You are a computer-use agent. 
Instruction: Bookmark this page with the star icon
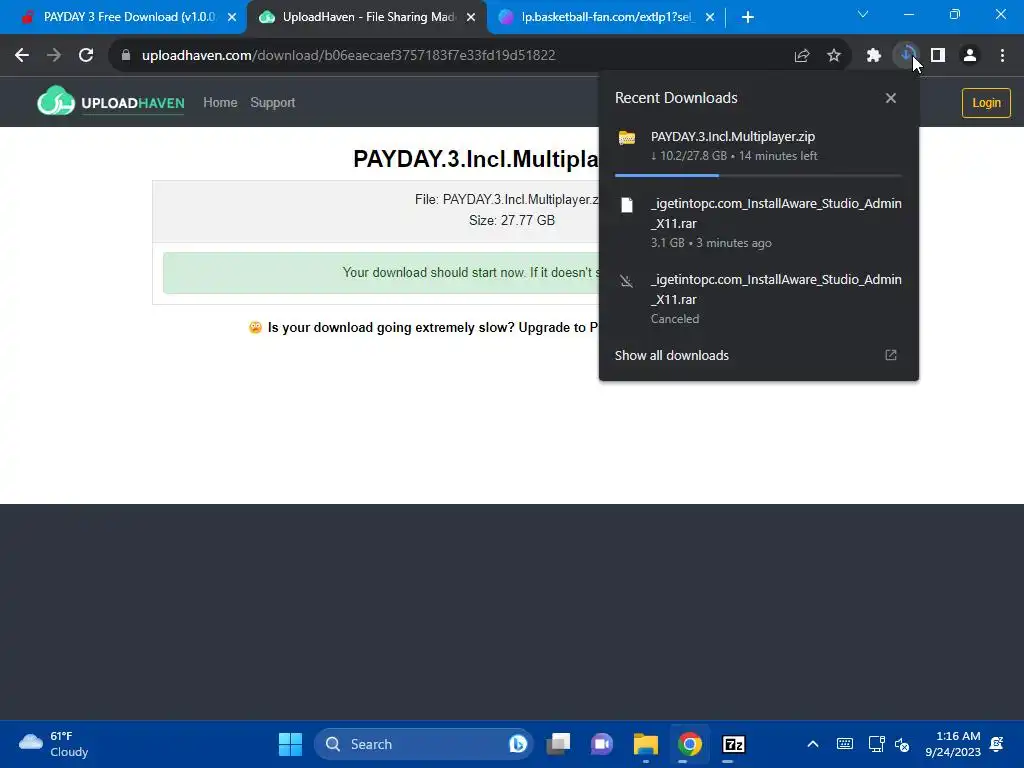pos(834,56)
